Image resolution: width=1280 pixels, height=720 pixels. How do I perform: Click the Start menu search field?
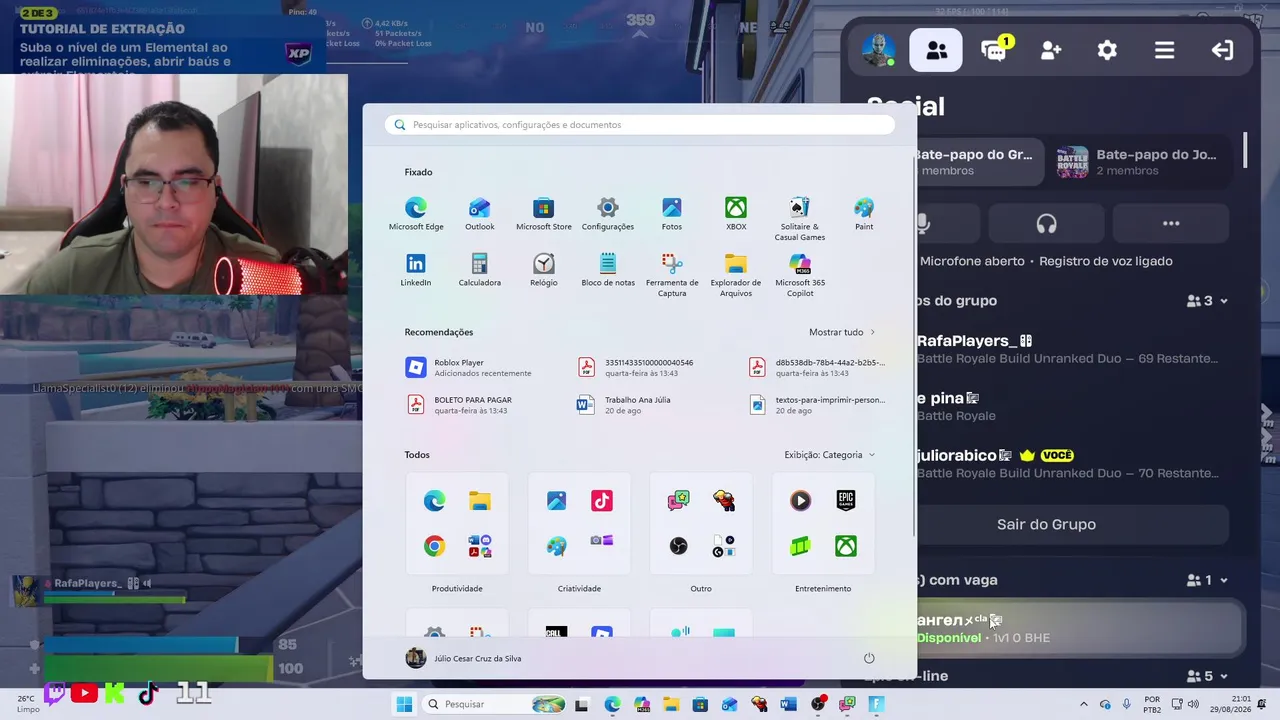640,125
